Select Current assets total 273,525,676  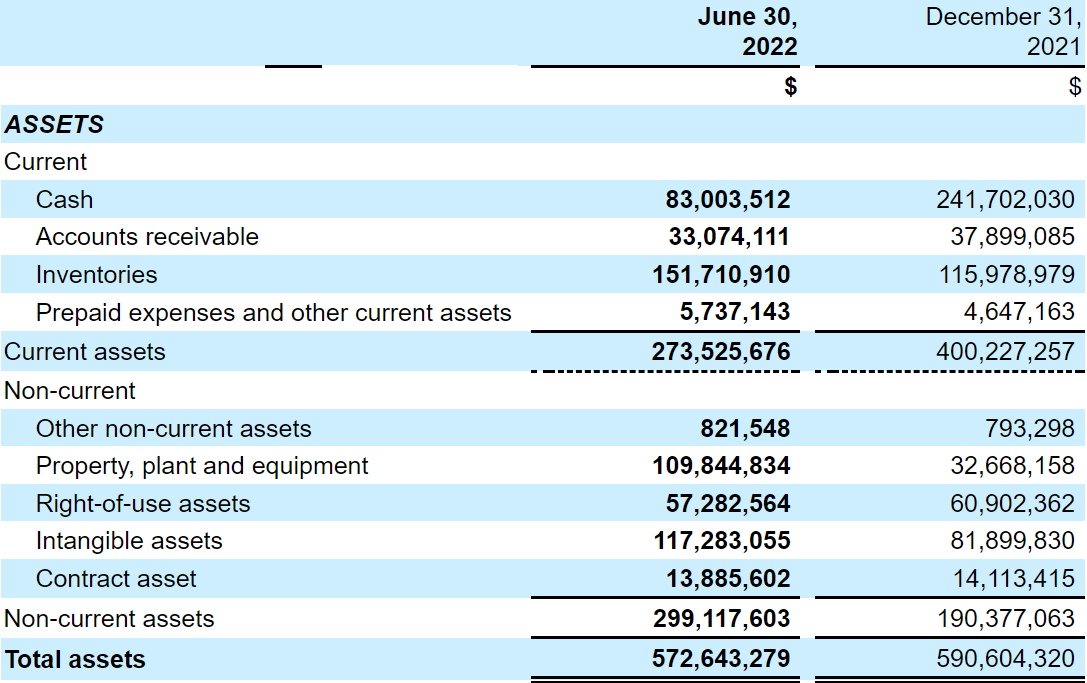coord(721,352)
